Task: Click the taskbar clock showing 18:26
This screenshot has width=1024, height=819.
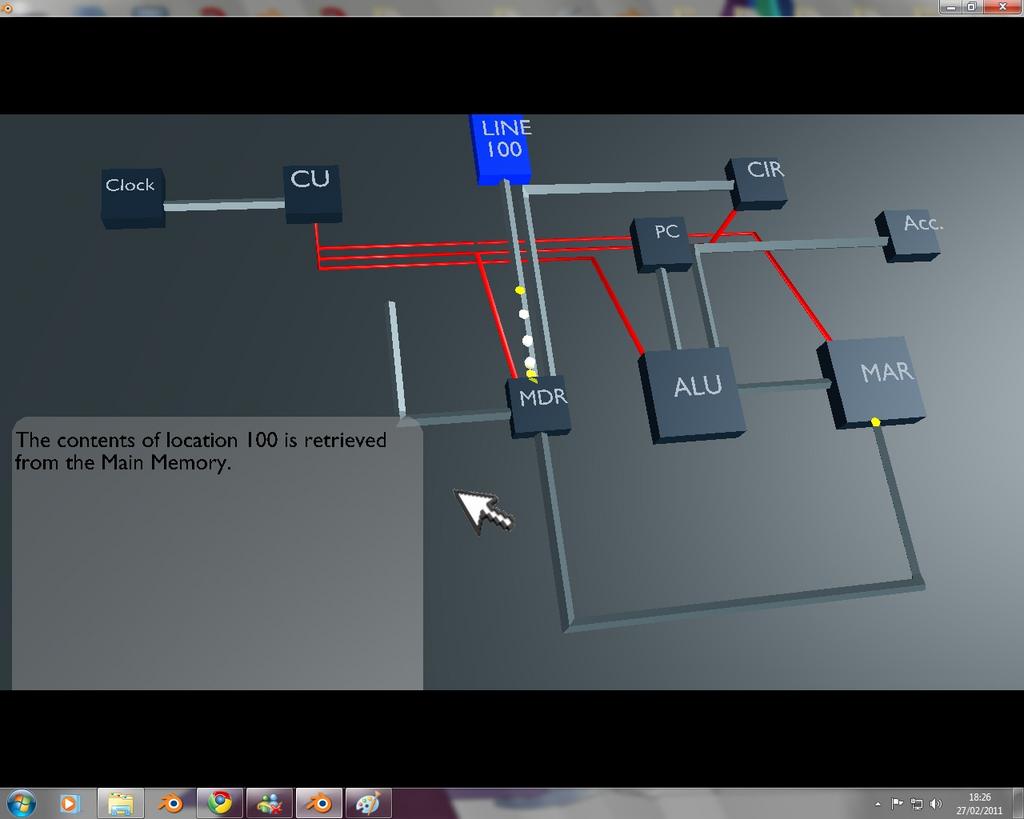Action: pos(979,803)
